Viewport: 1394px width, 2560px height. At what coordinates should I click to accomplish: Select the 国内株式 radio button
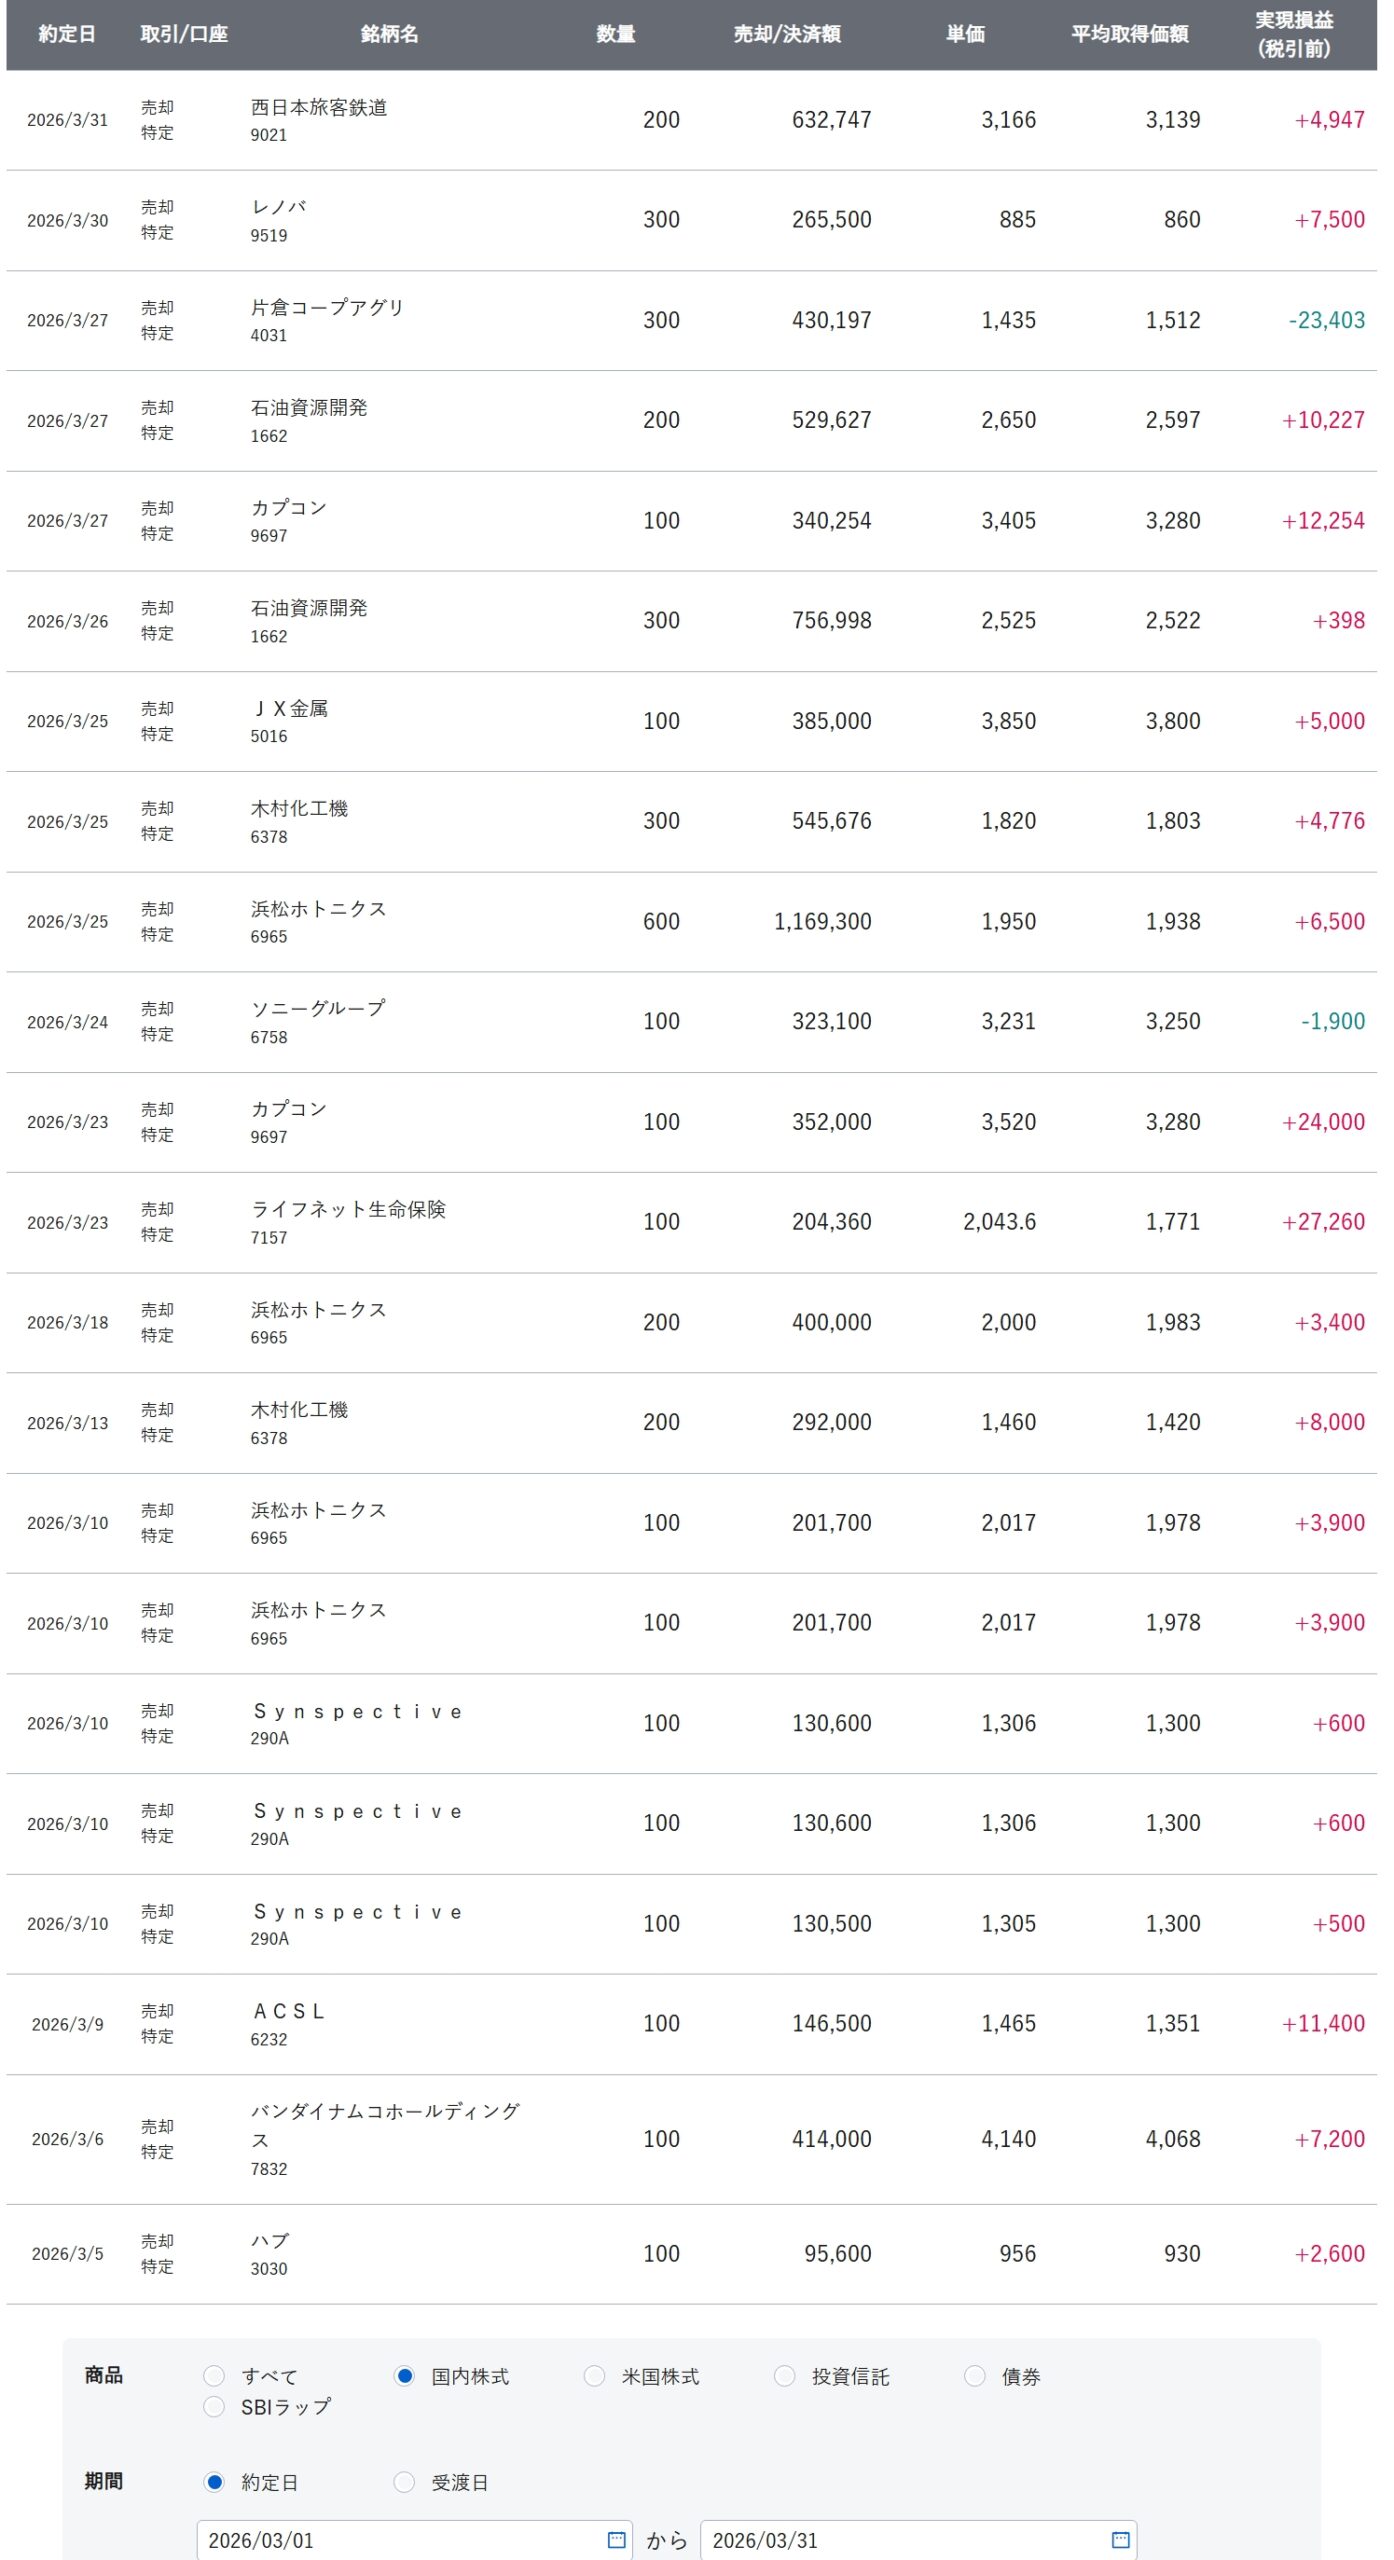(404, 2375)
